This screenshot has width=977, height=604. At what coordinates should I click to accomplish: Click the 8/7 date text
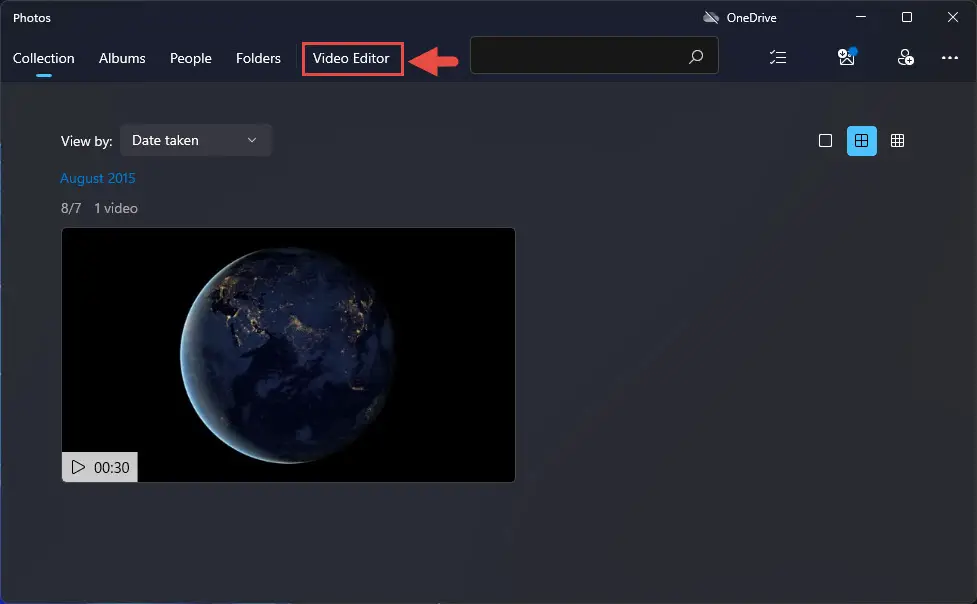pos(71,208)
